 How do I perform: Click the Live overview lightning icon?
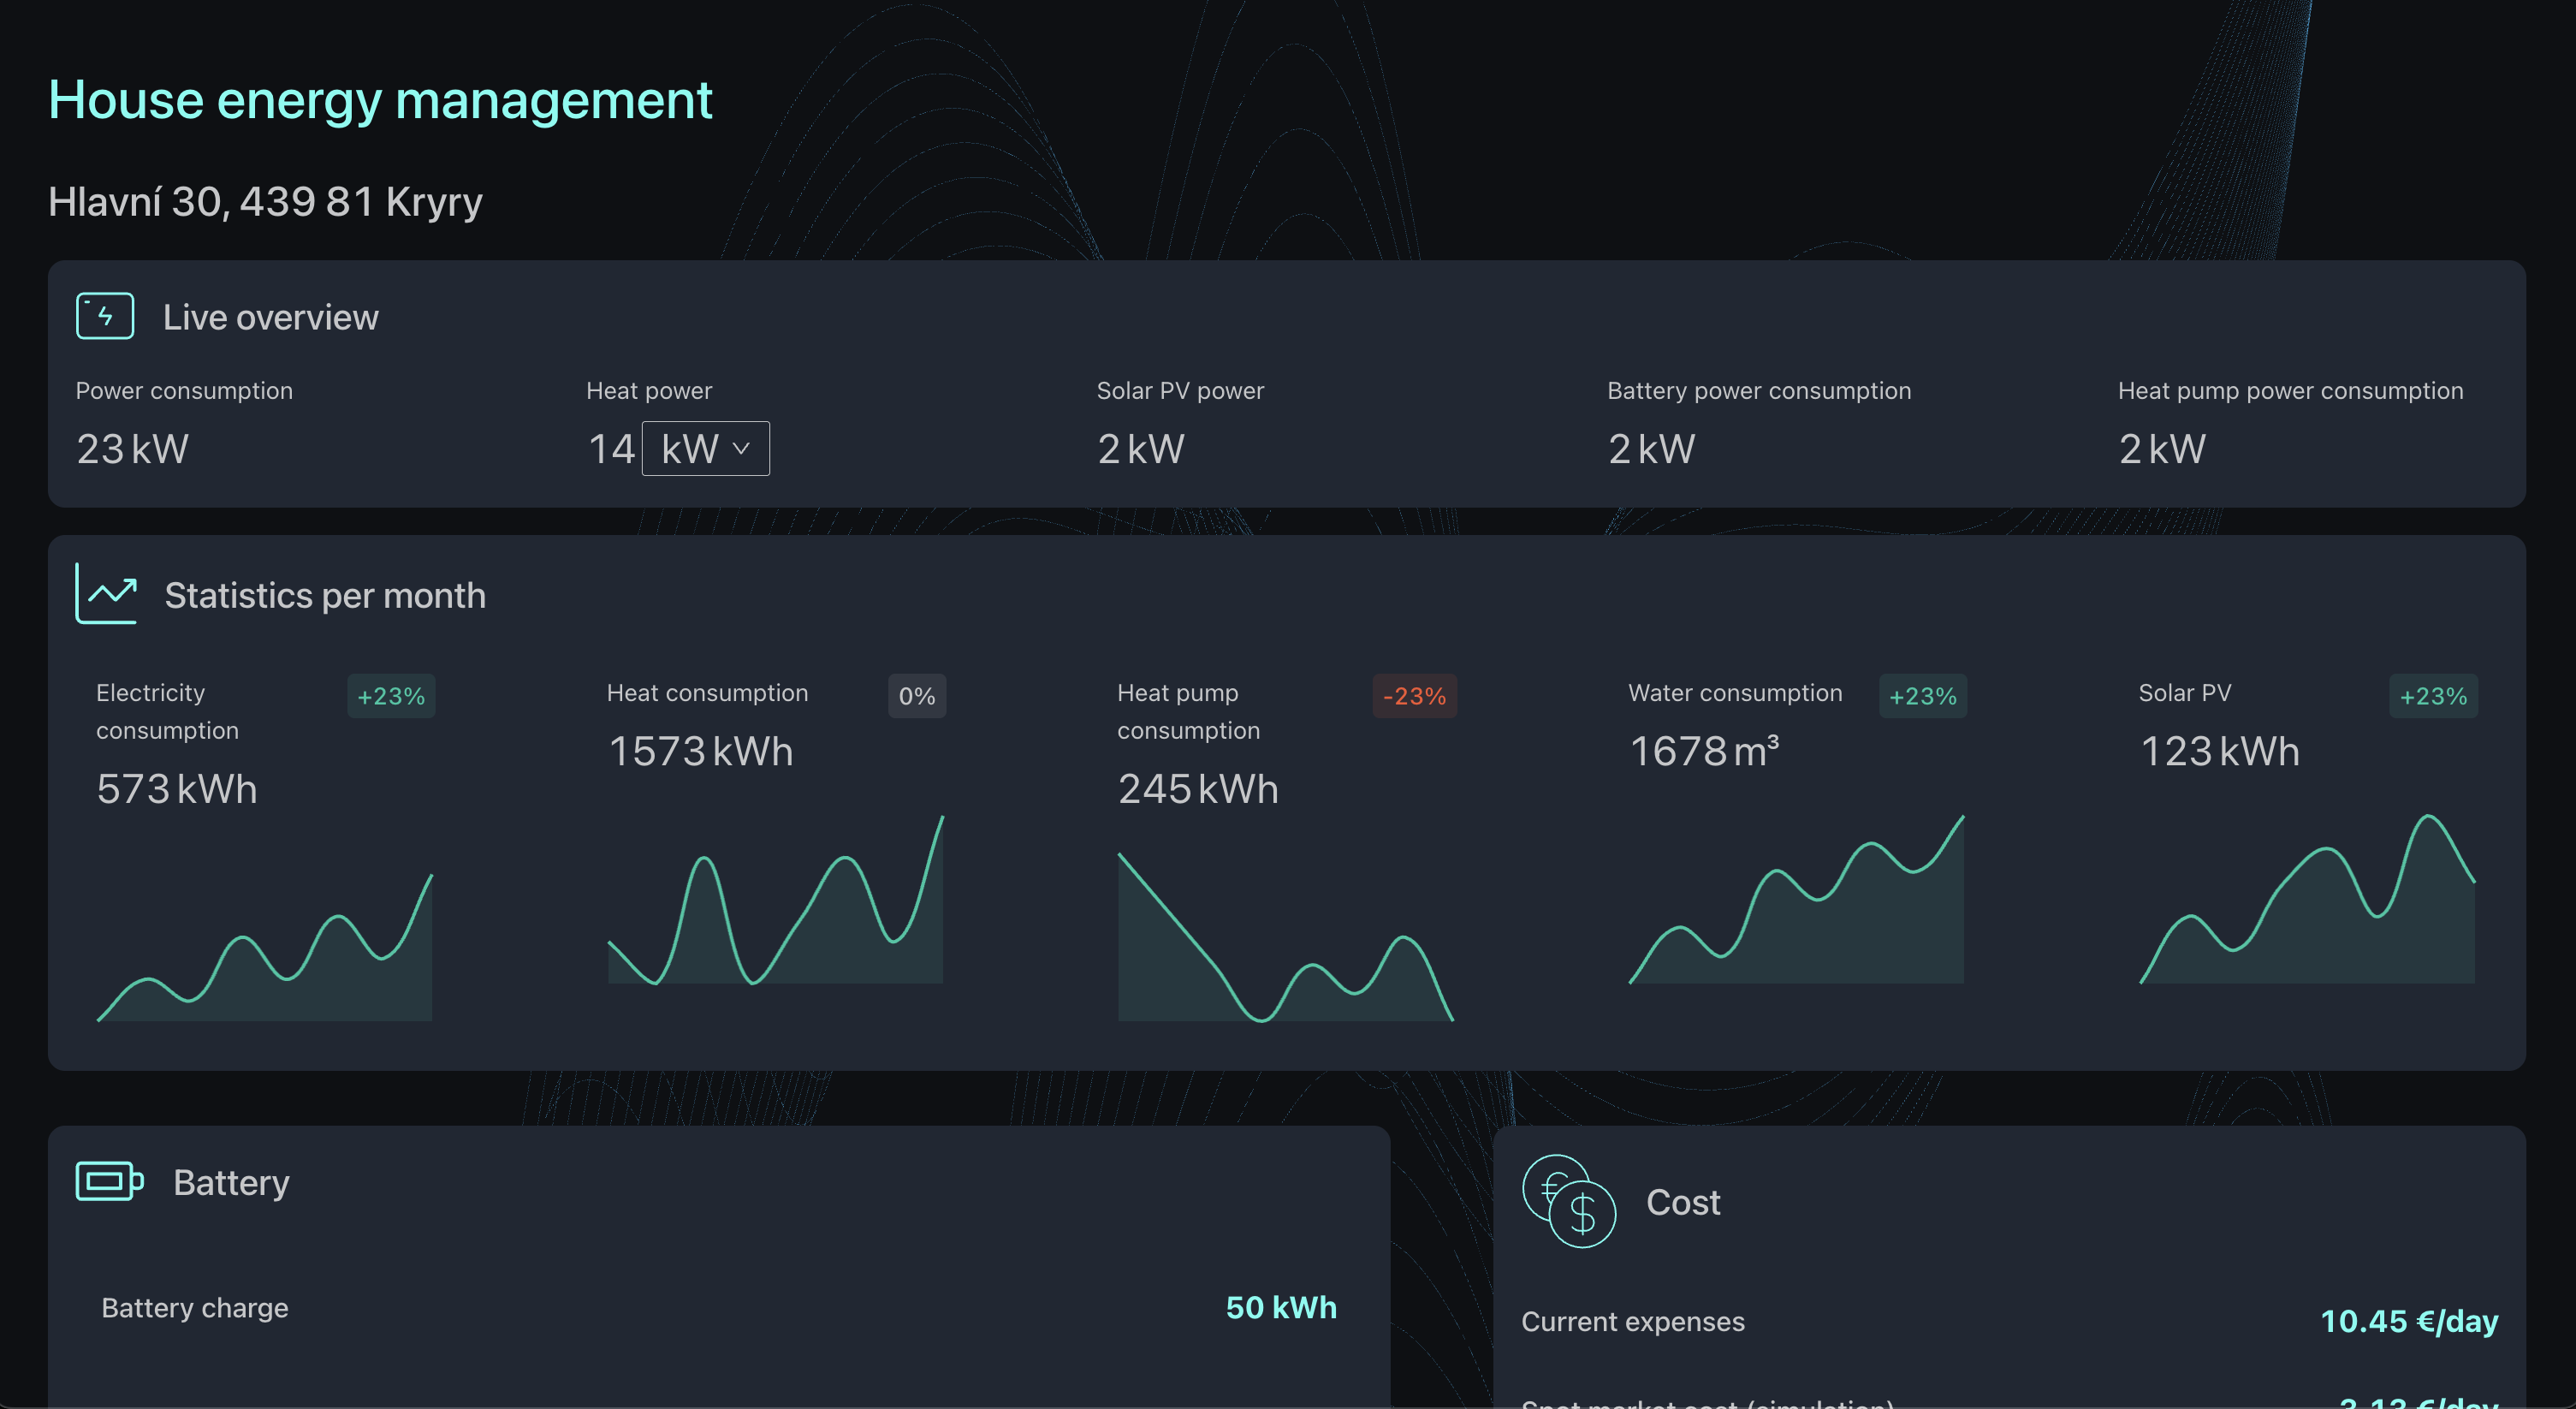(105, 316)
